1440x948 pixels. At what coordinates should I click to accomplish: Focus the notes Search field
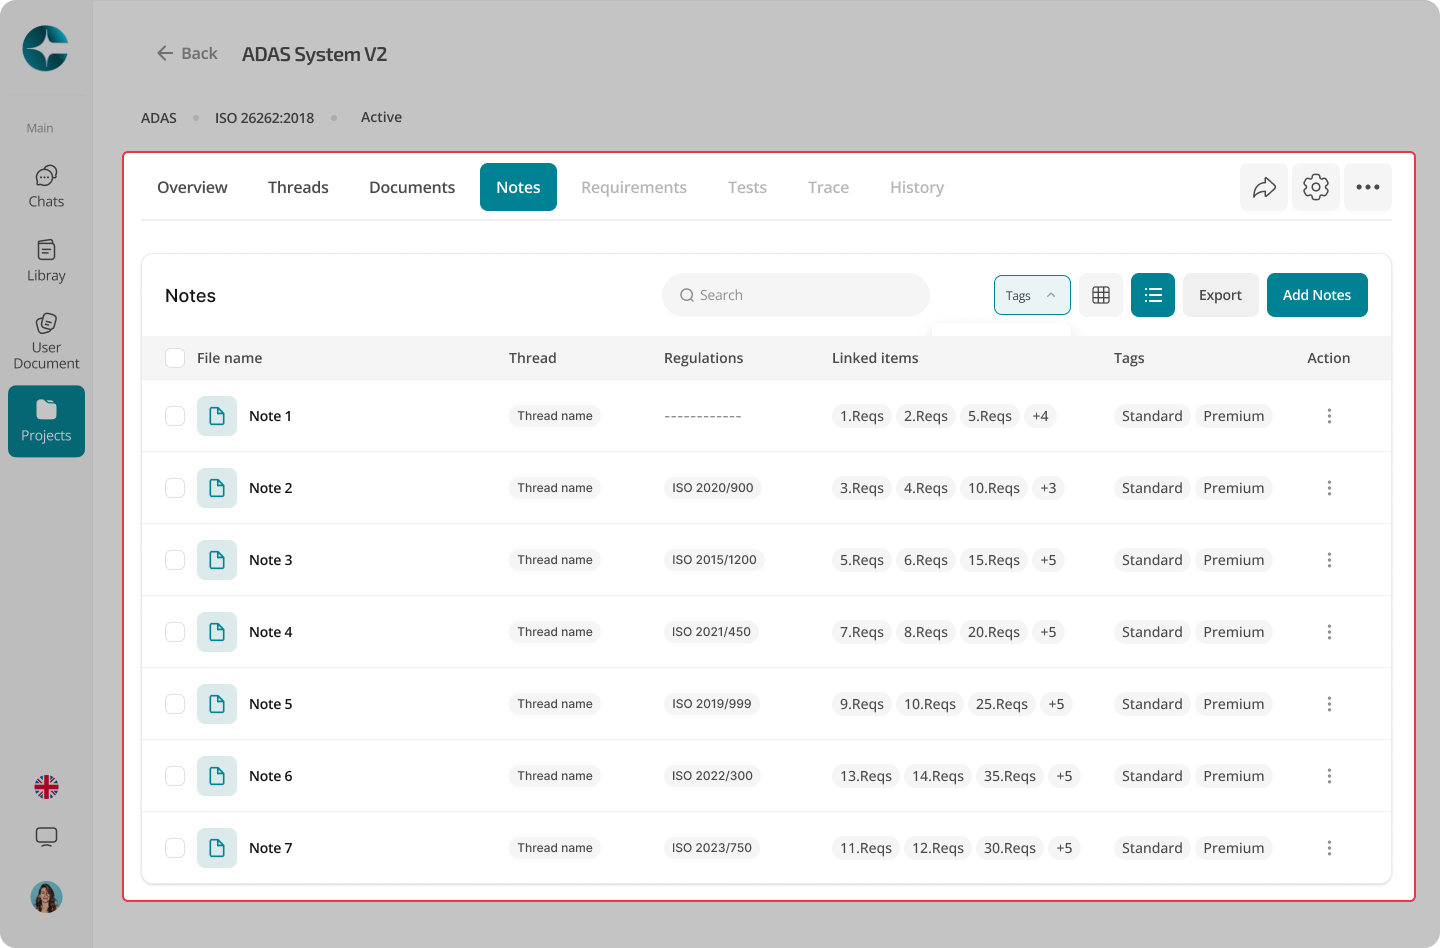coord(796,295)
